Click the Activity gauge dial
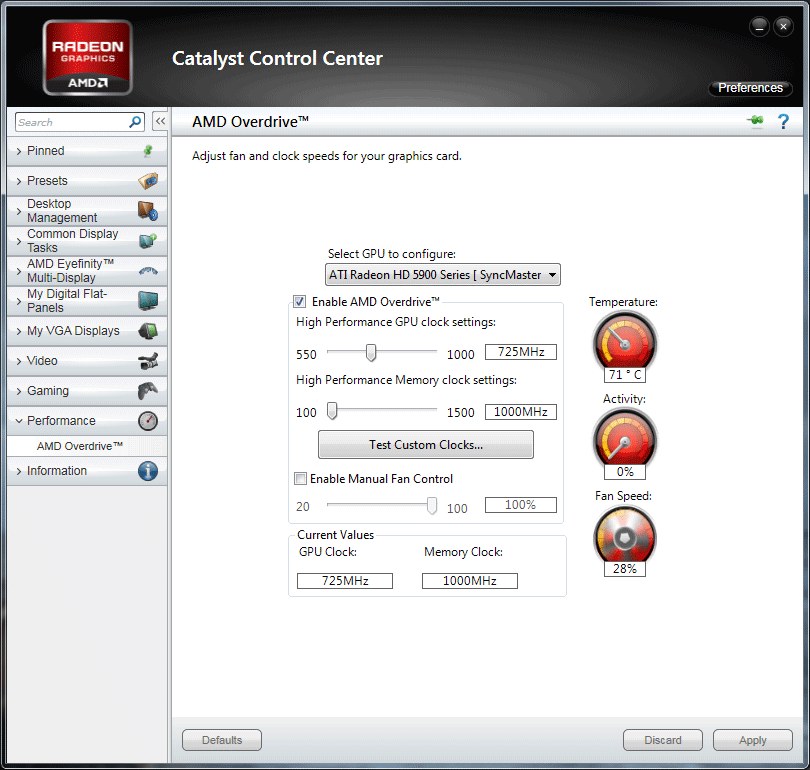 (x=625, y=439)
